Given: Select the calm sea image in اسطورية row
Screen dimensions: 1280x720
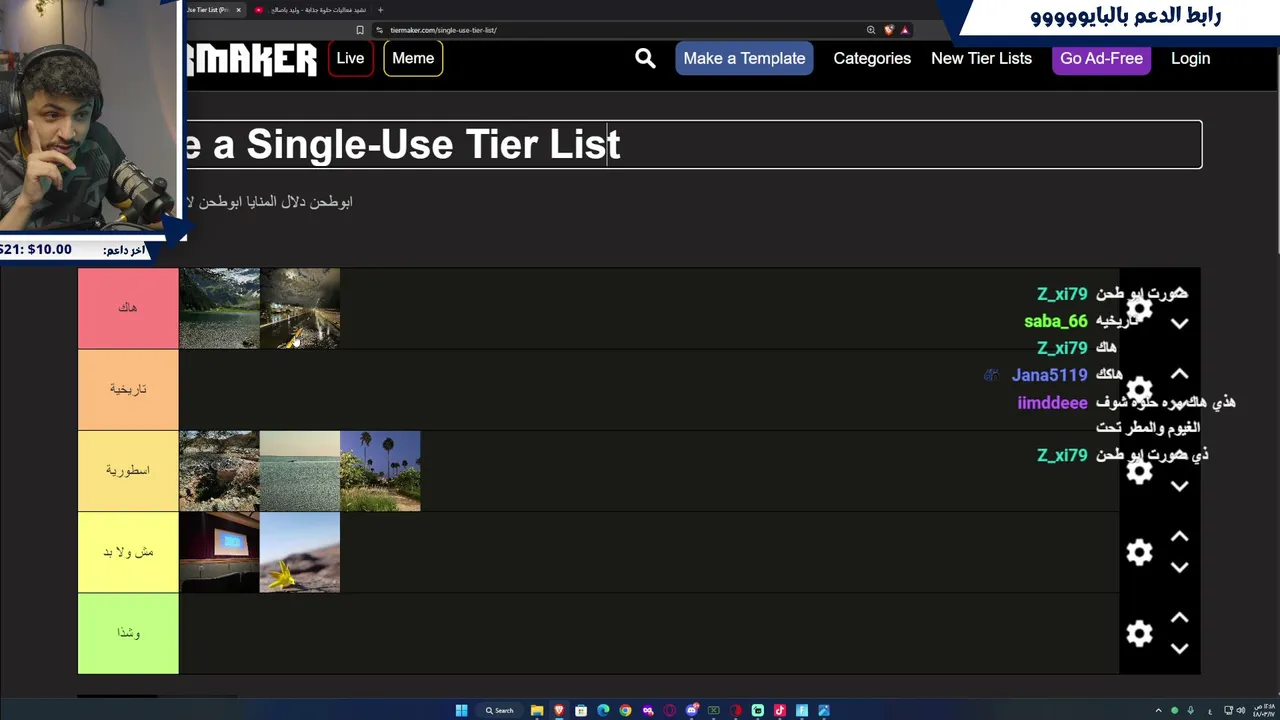Looking at the screenshot, I should click(x=300, y=471).
